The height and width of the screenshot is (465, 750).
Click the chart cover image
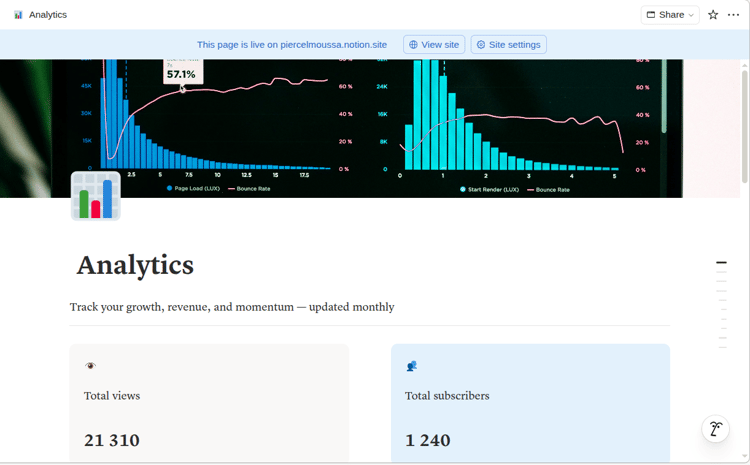click(400, 120)
